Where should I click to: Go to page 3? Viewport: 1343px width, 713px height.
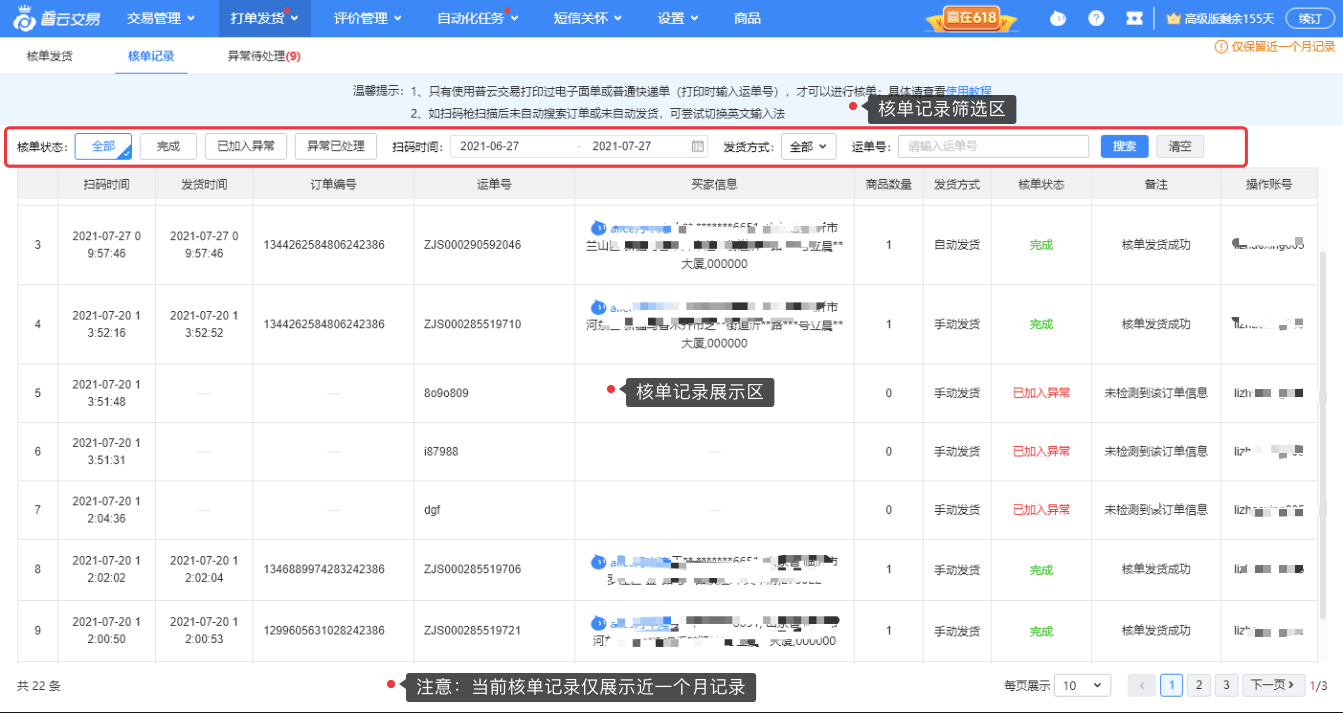(x=1226, y=685)
